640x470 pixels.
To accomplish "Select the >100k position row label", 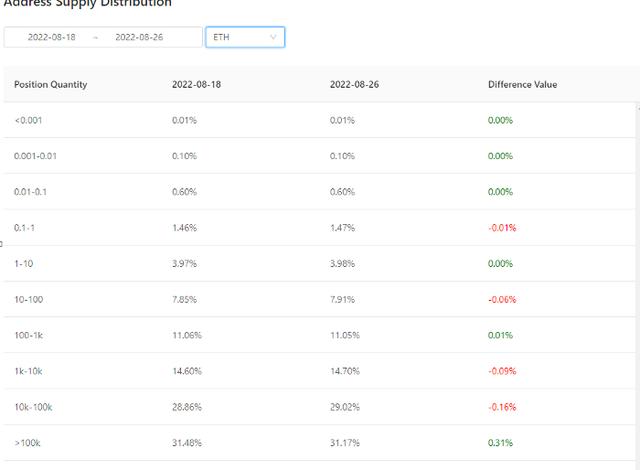I will click(27, 443).
